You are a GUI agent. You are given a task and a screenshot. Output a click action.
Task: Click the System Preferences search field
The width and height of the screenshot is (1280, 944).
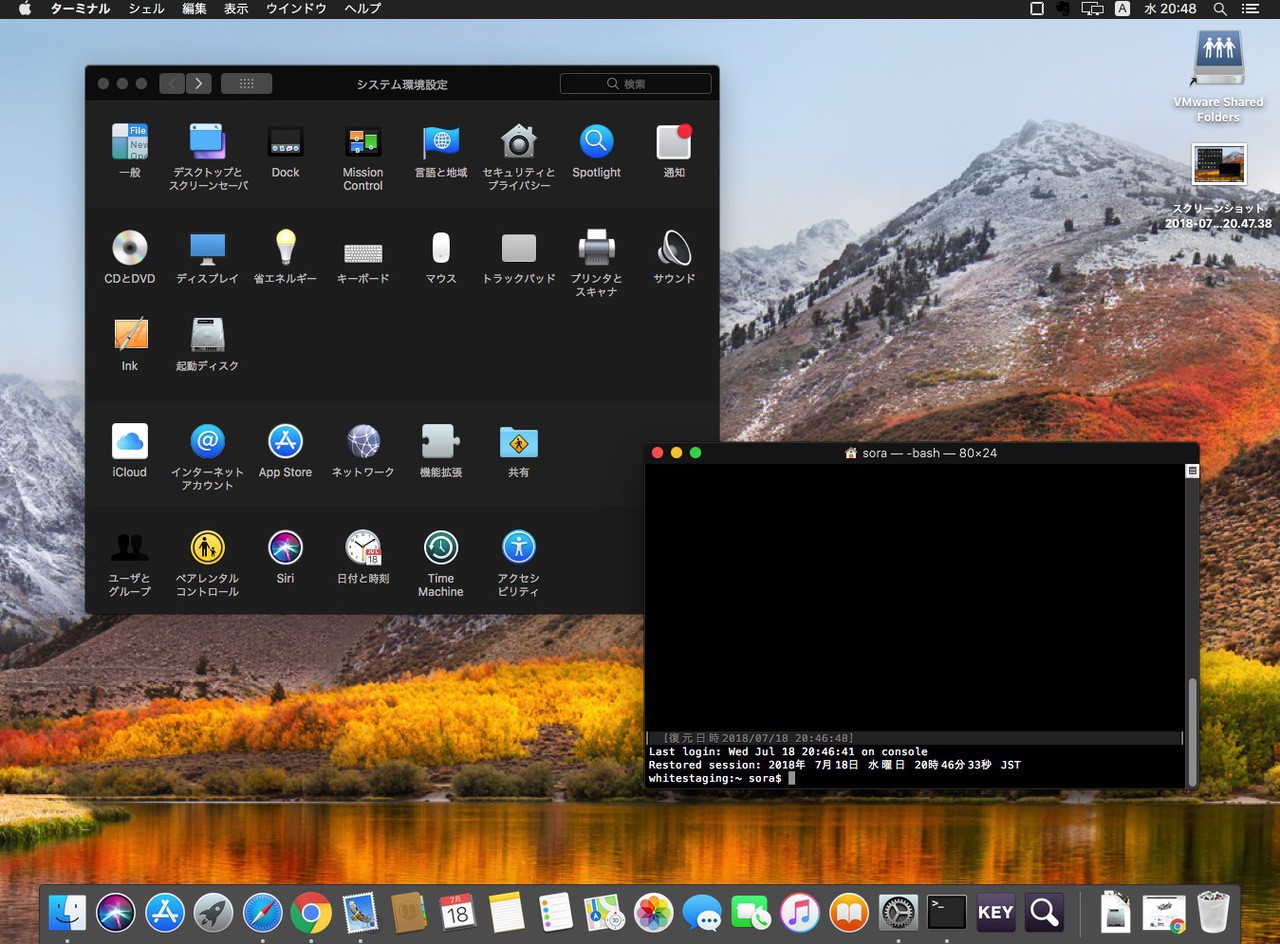tap(636, 84)
